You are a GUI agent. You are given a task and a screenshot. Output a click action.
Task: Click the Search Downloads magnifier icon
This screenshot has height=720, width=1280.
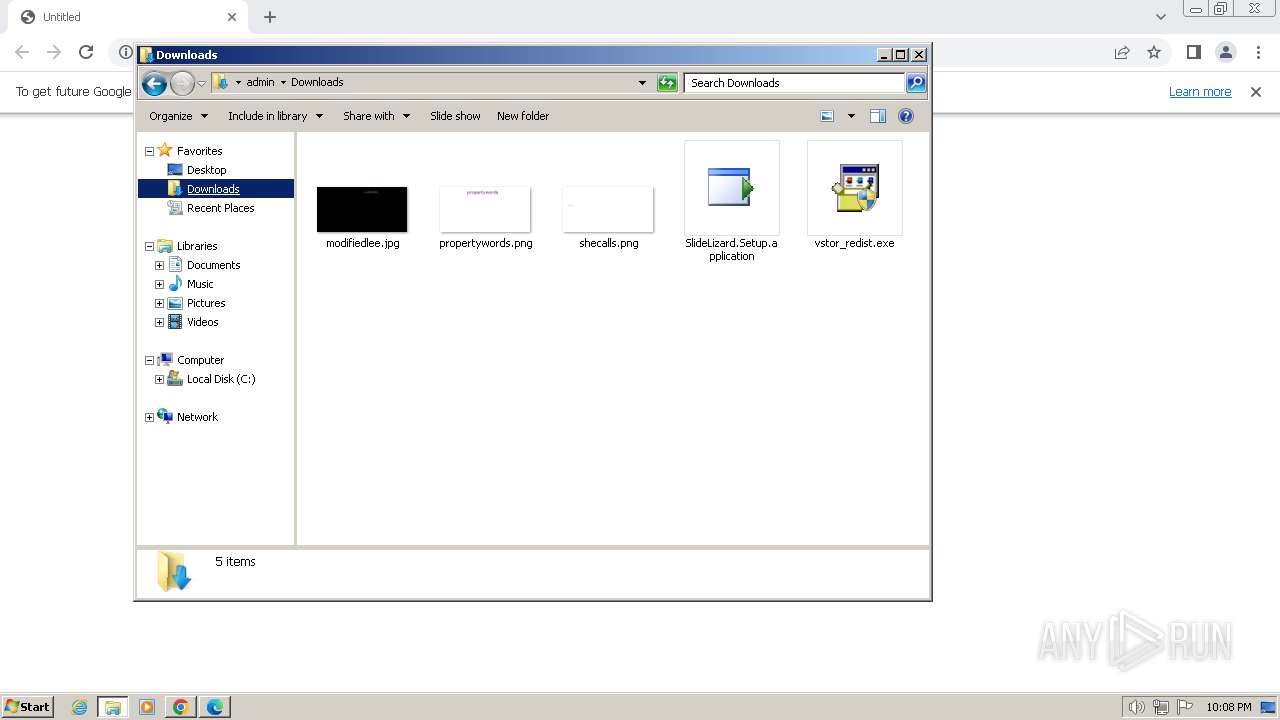(916, 83)
